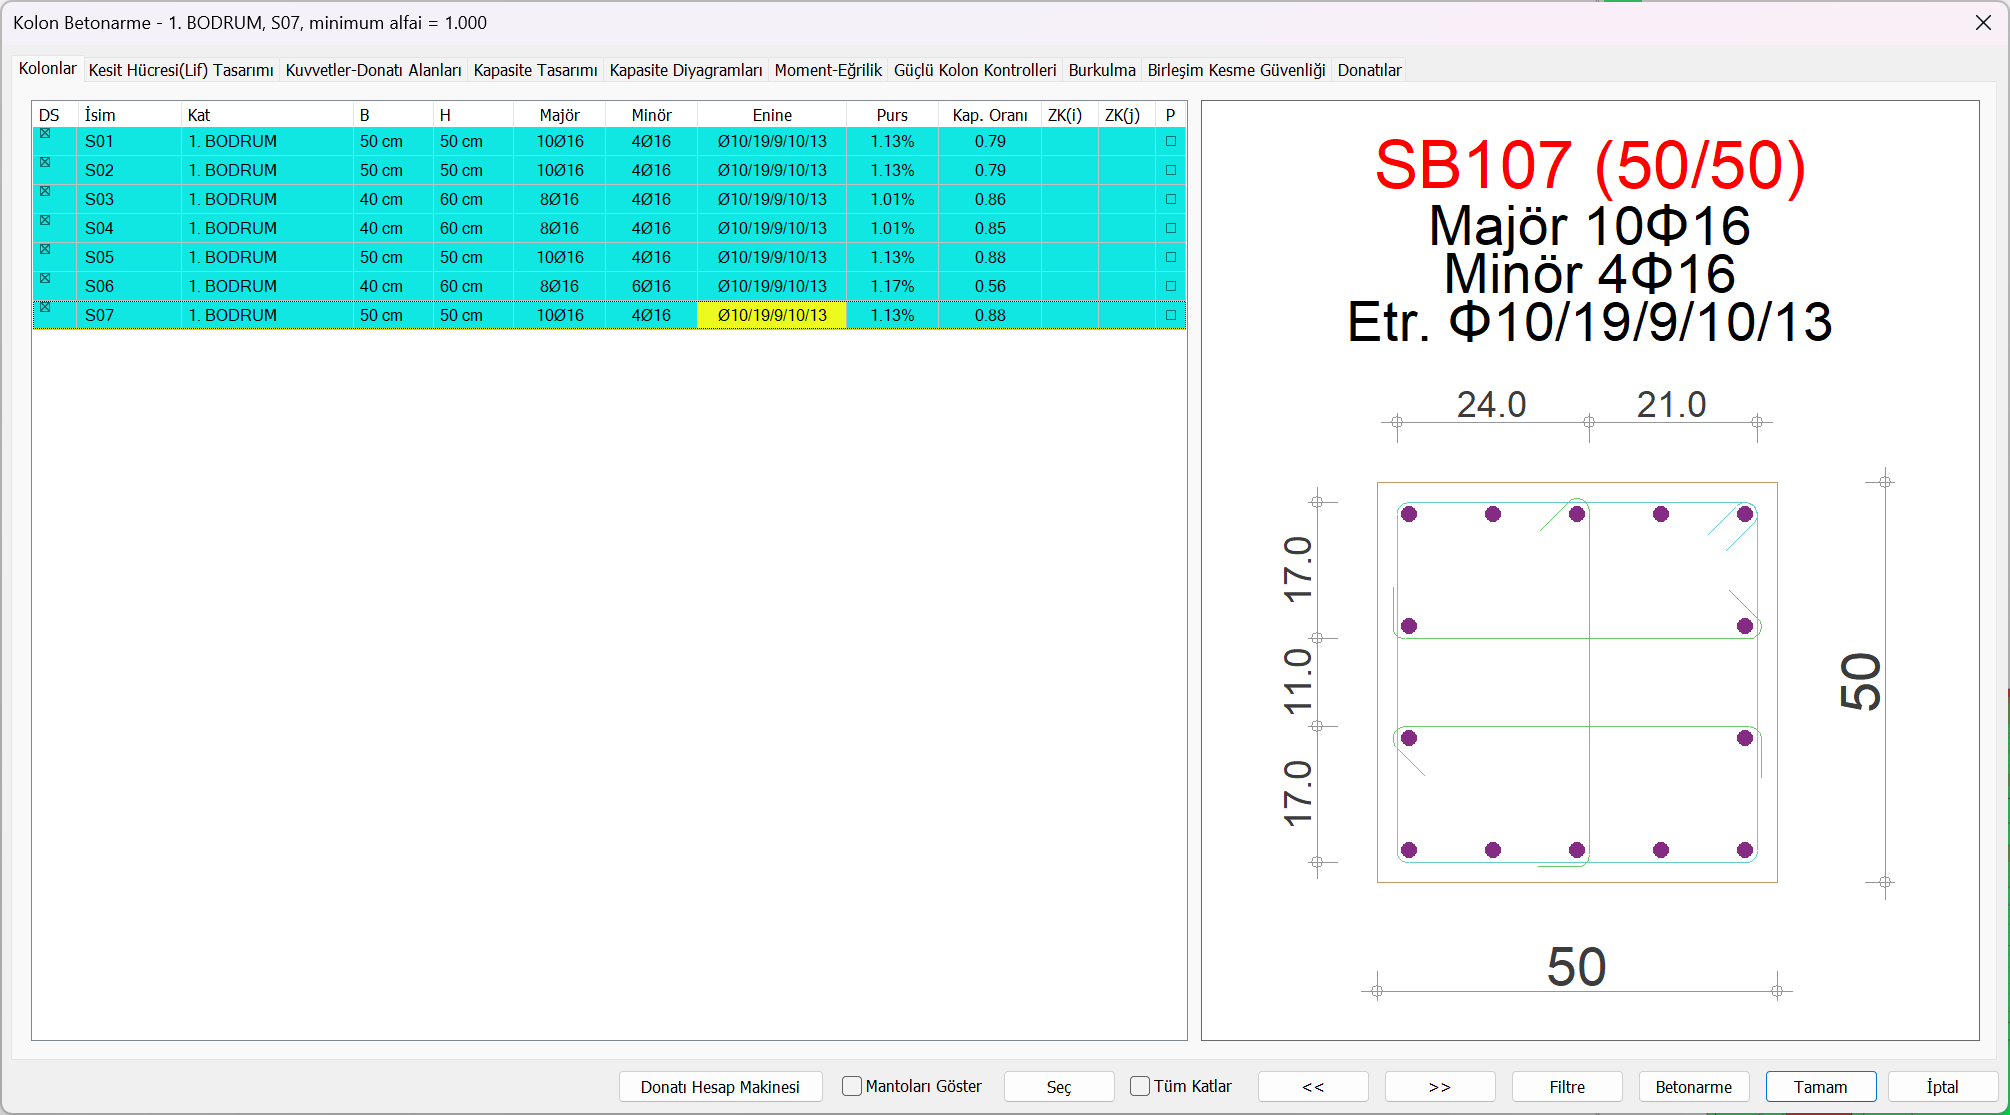Image resolution: width=2010 pixels, height=1115 pixels.
Task: Switch to Burkulma tab
Action: pyautogui.click(x=1102, y=70)
